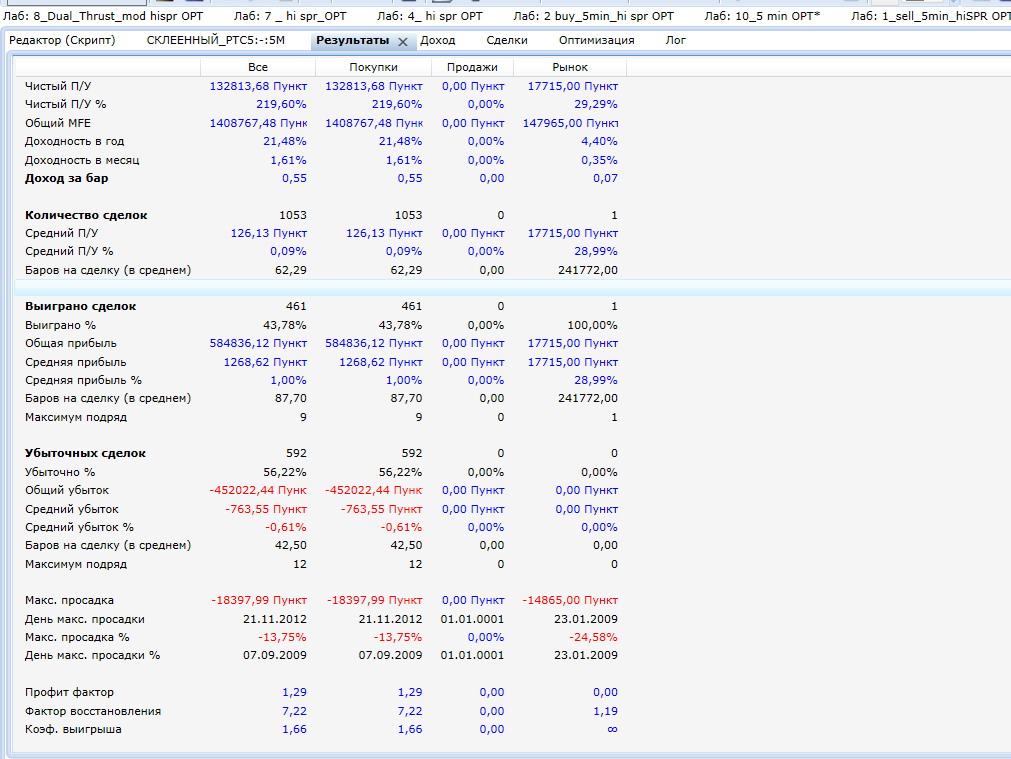This screenshot has width=1011, height=759.
Task: Click the Количество сделок row label
Action: point(85,215)
